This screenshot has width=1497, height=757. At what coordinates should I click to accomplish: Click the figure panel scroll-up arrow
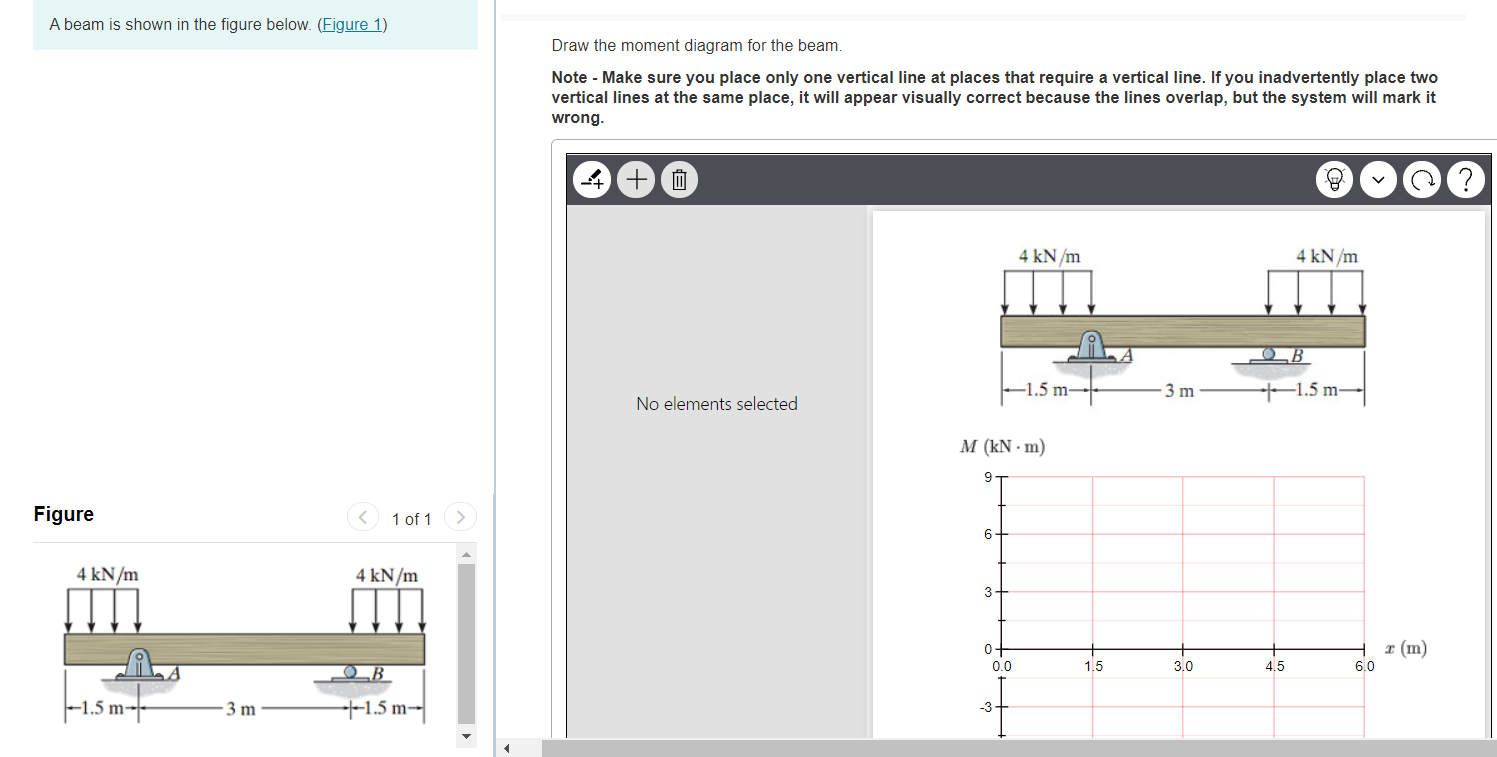pyautogui.click(x=466, y=555)
